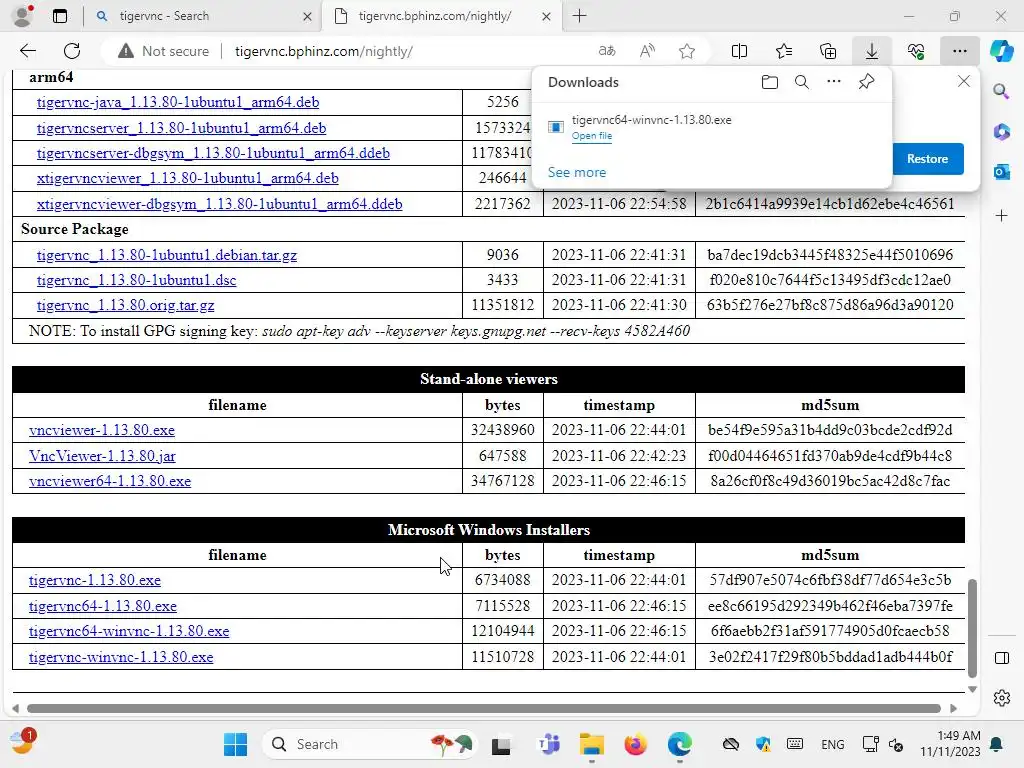
Task: Select tigervnc.bphinz.com/nightly tab
Action: [435, 16]
